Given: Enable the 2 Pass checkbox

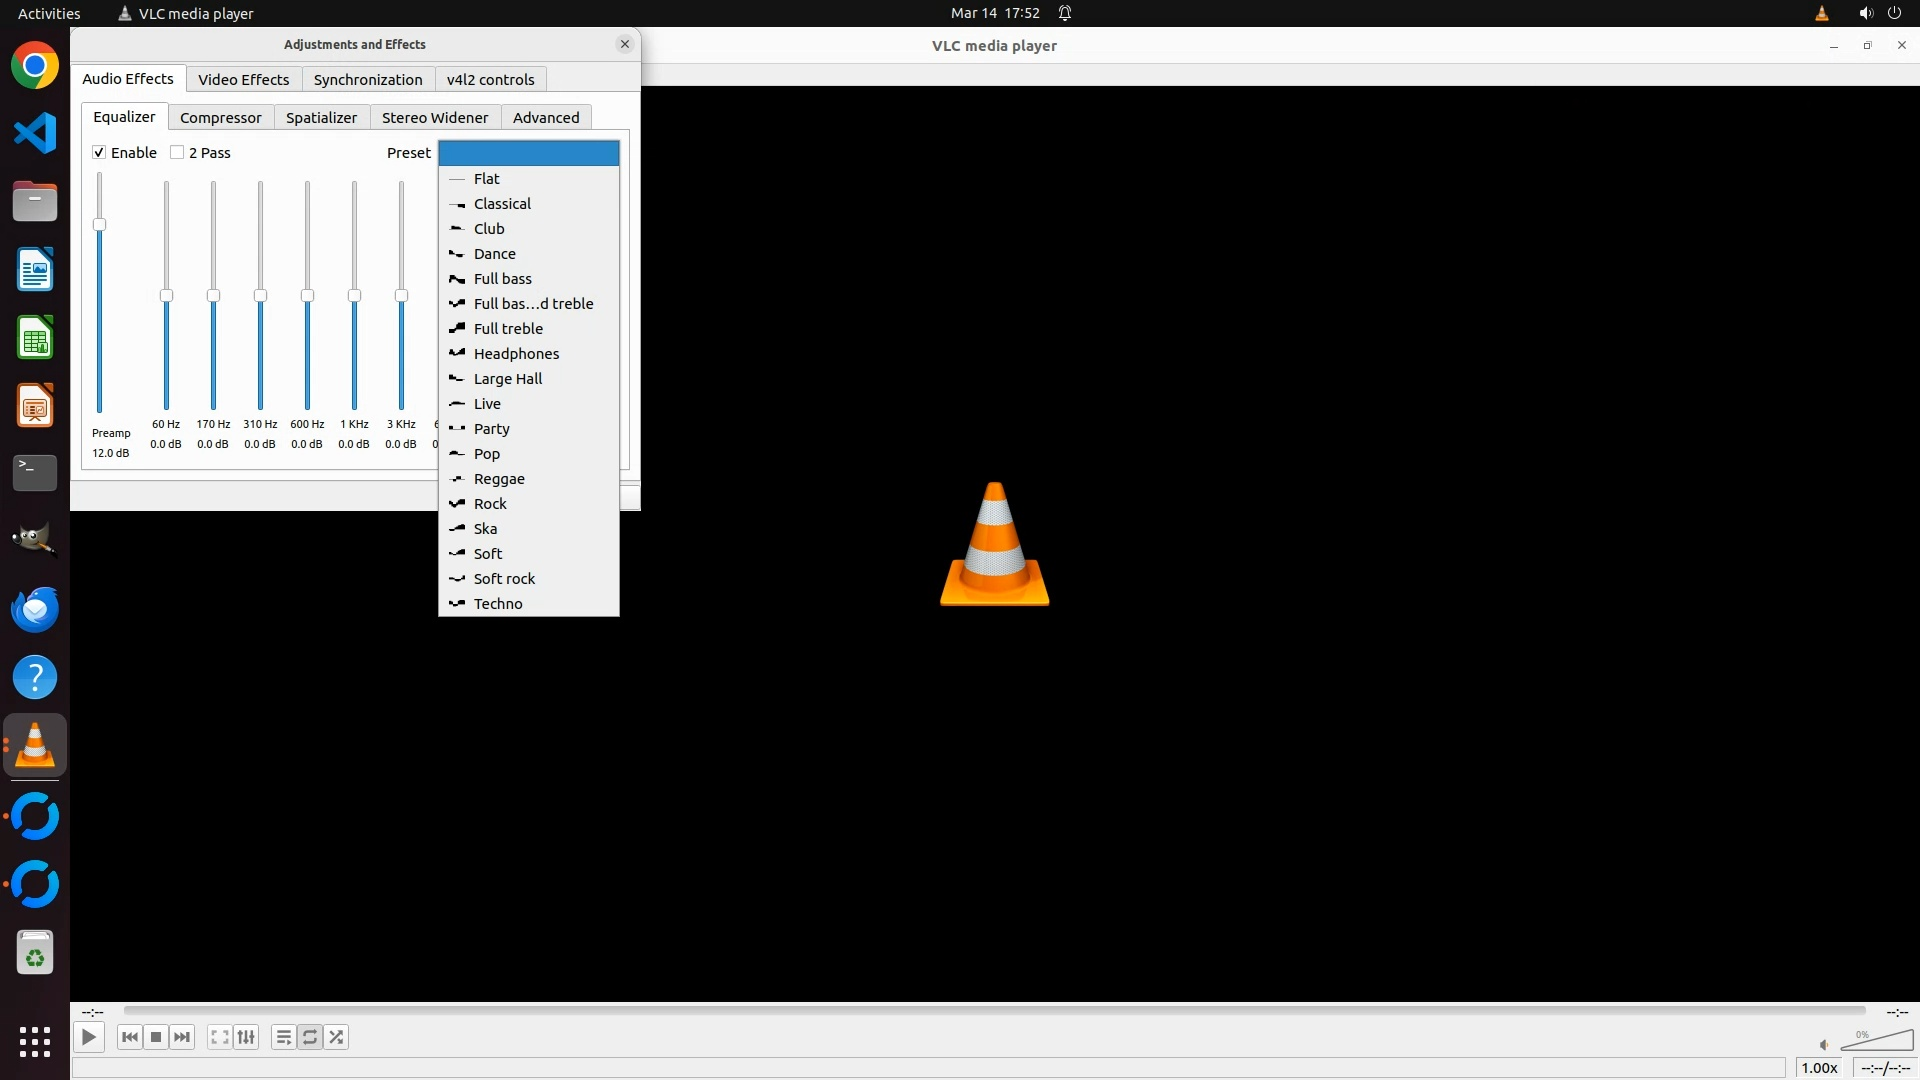Looking at the screenshot, I should point(178,153).
